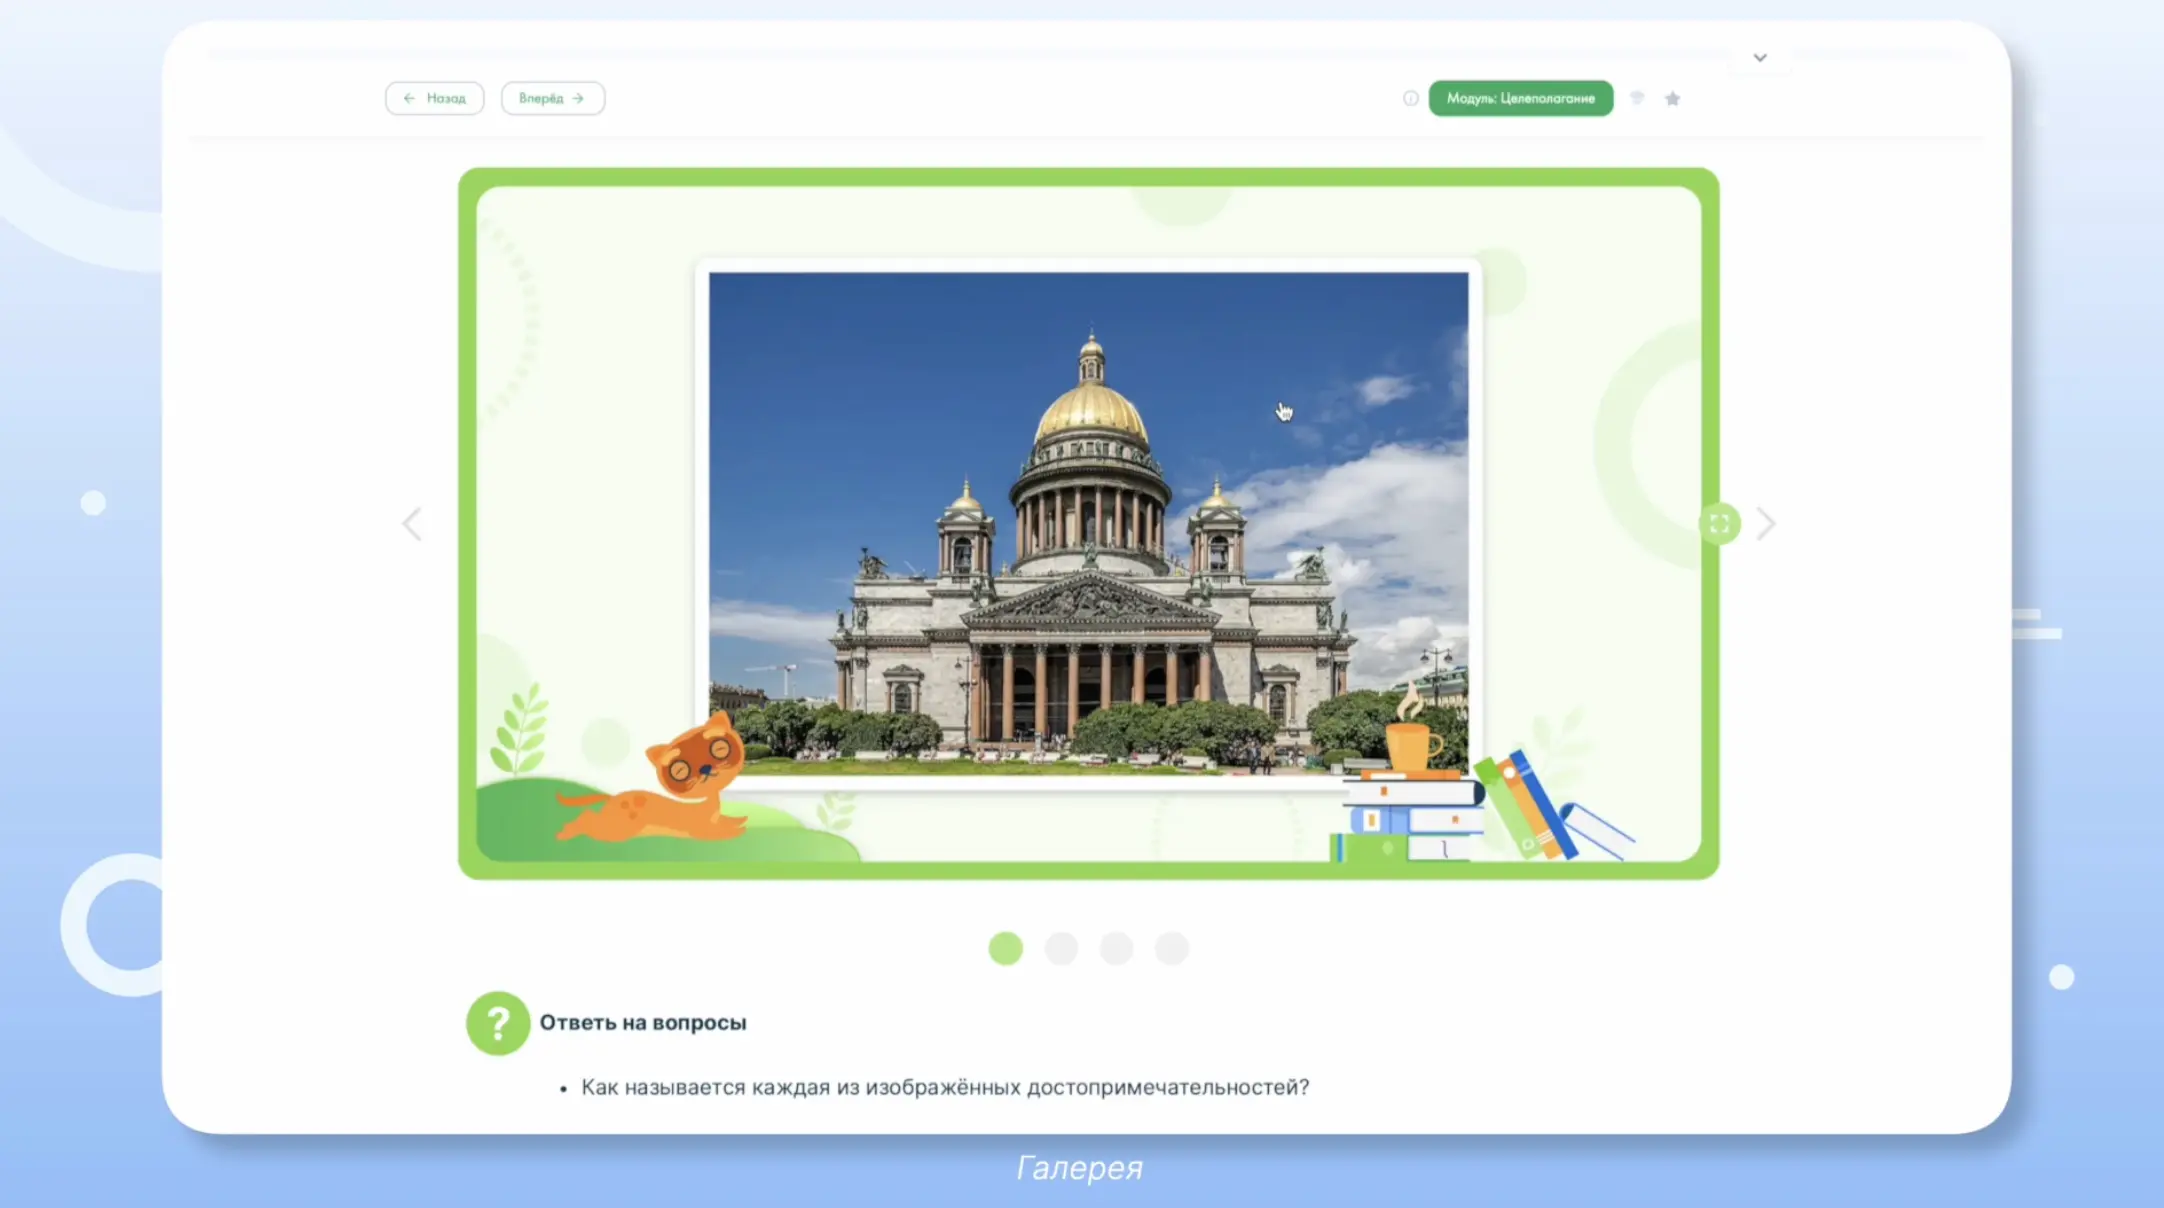
Task: Click the info icon beside the module badge
Action: [x=1412, y=98]
